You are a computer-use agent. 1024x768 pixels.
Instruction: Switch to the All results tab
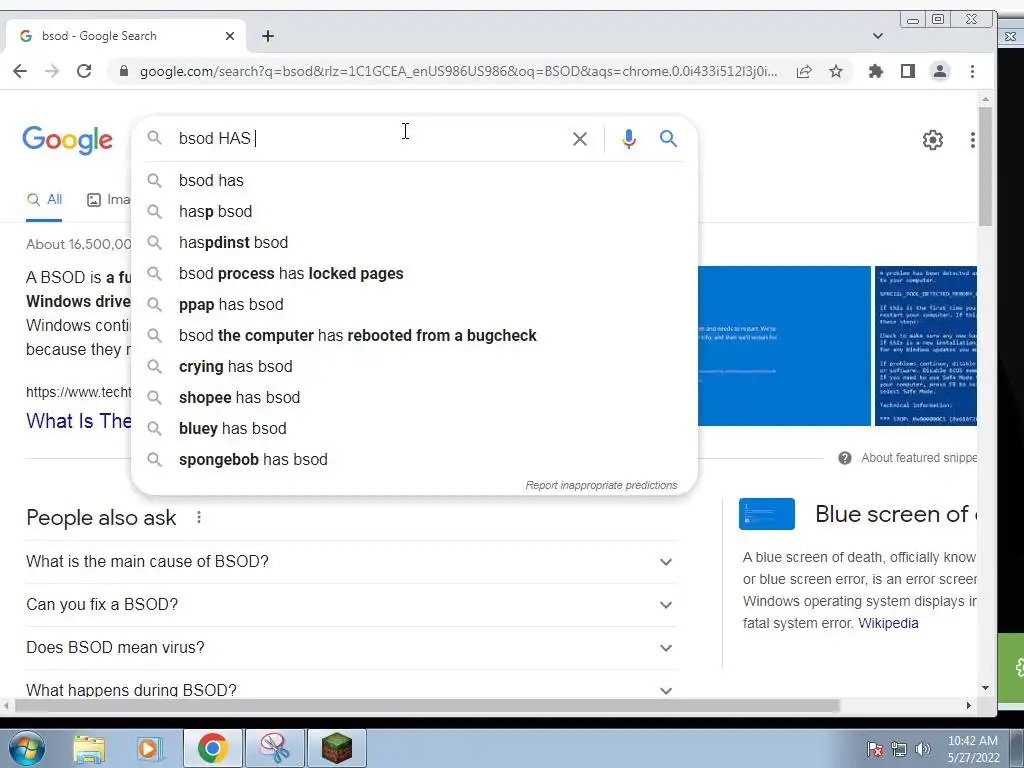pyautogui.click(x=44, y=200)
